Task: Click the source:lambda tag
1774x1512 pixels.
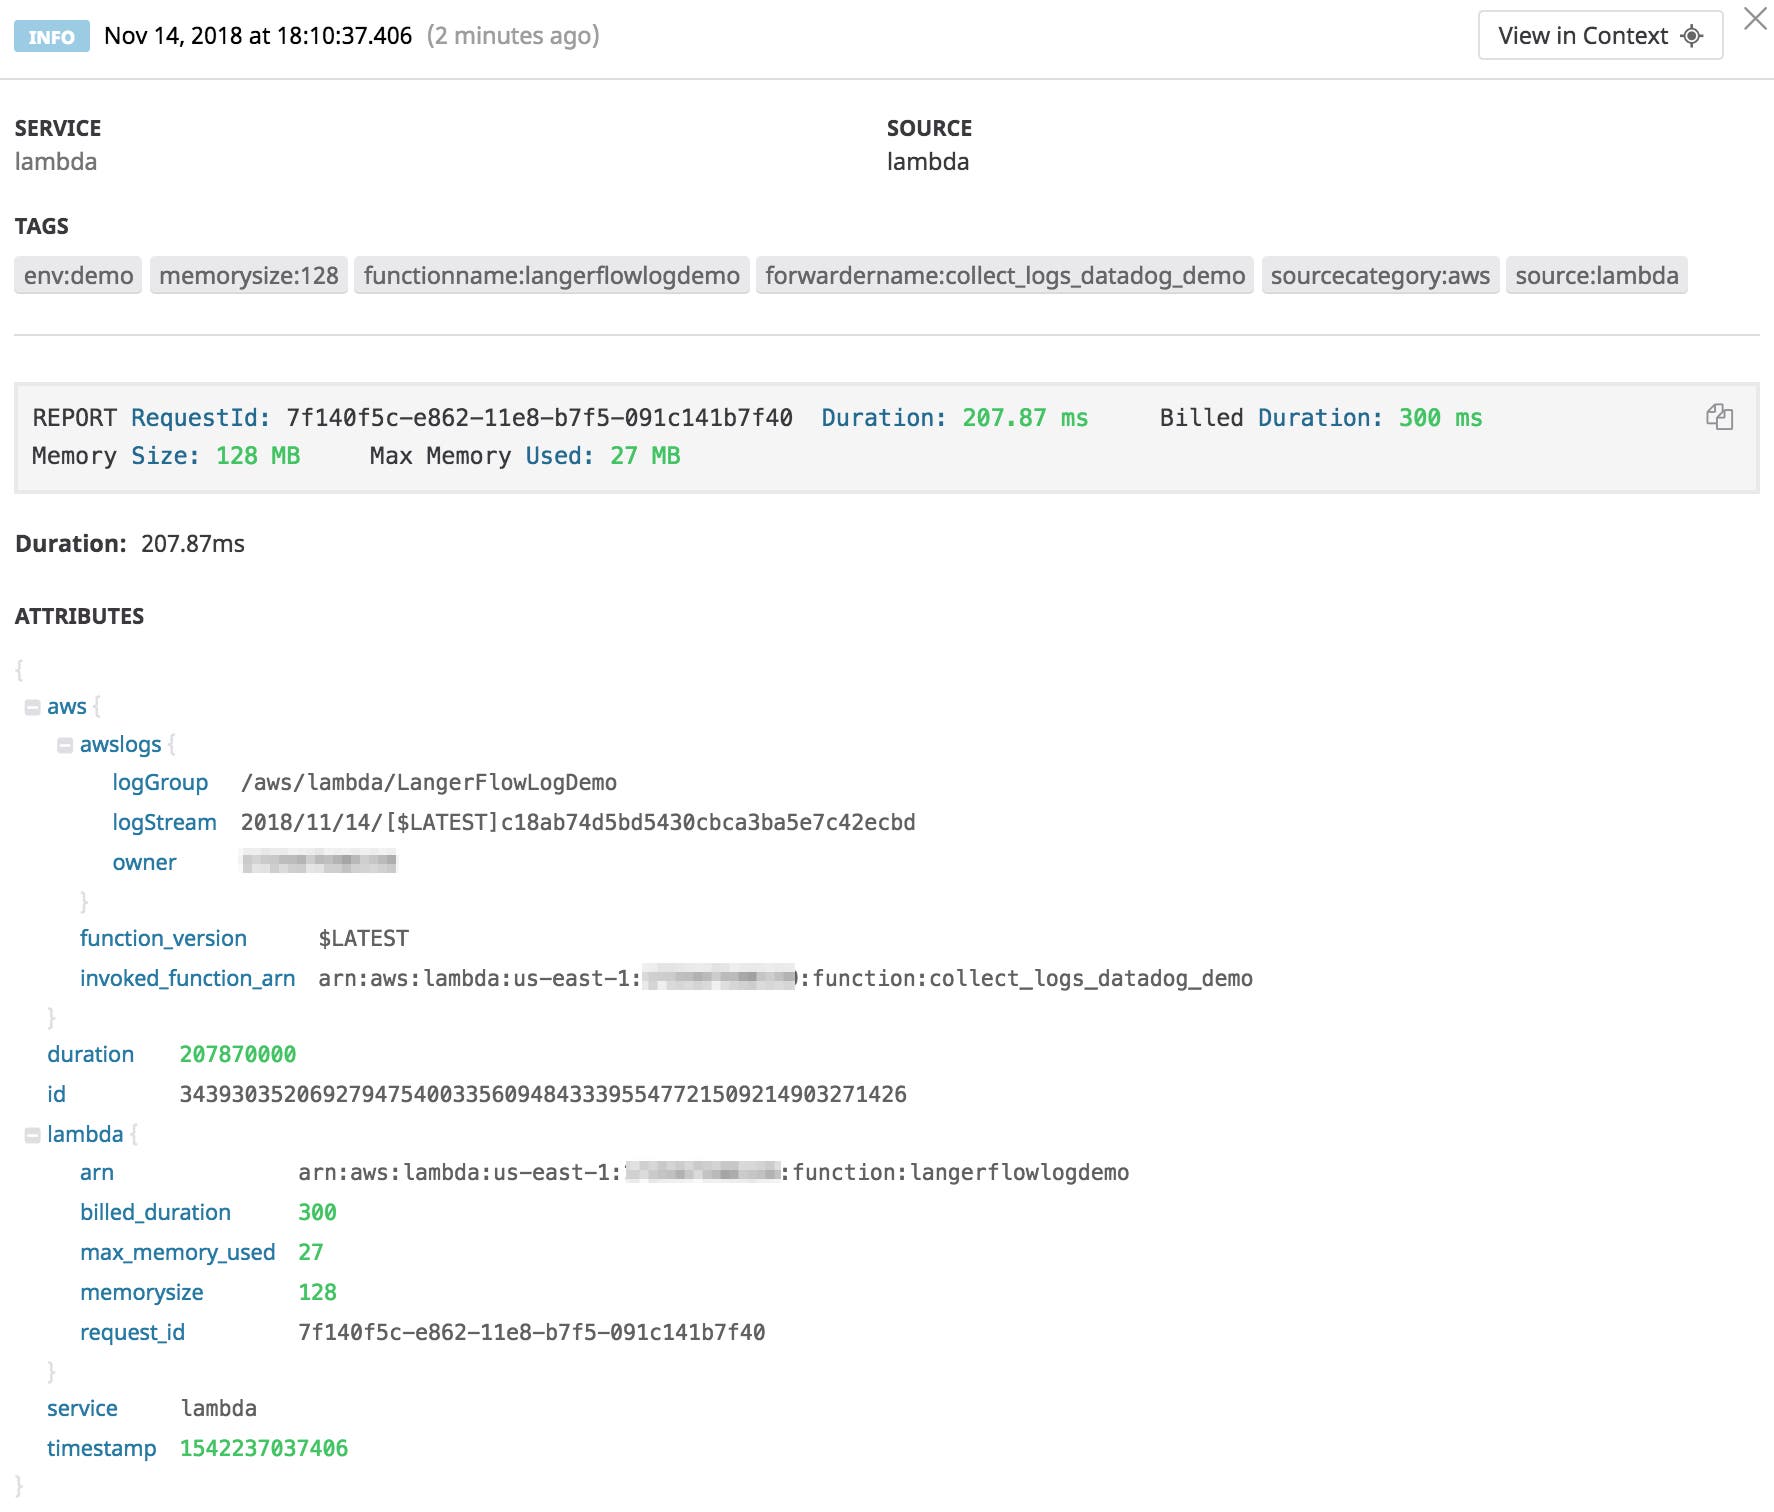Action: [1596, 275]
